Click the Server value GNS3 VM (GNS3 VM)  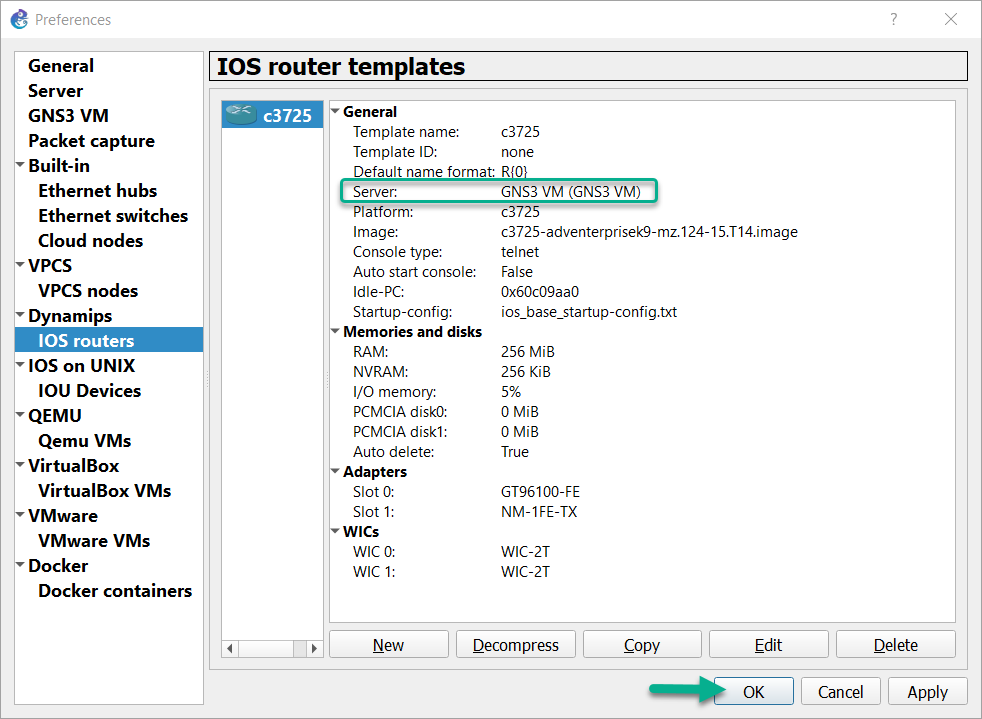(571, 192)
